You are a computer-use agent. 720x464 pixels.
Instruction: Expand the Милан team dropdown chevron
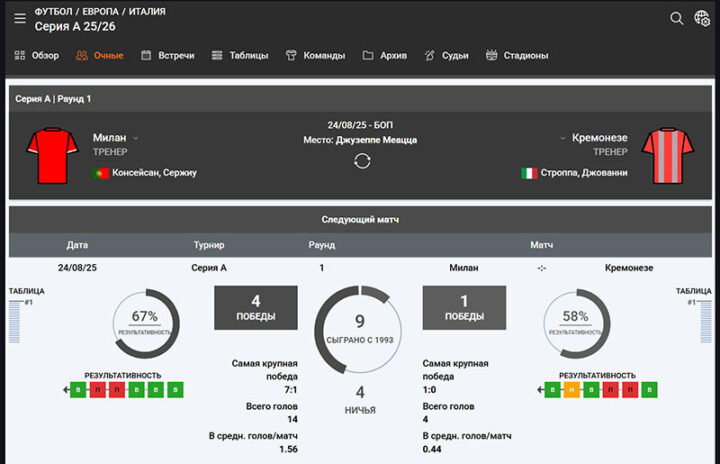[135, 138]
